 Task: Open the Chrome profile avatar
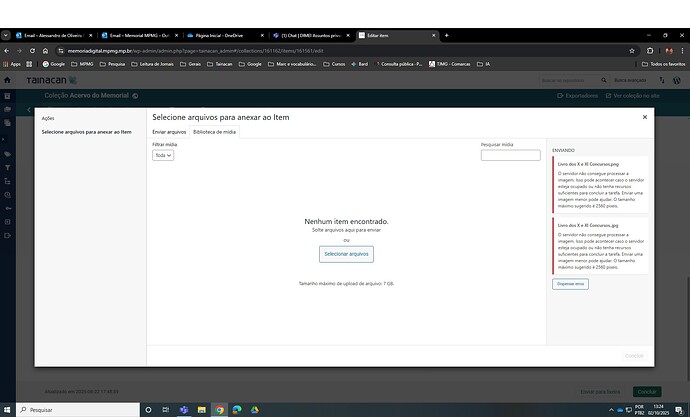coord(669,51)
